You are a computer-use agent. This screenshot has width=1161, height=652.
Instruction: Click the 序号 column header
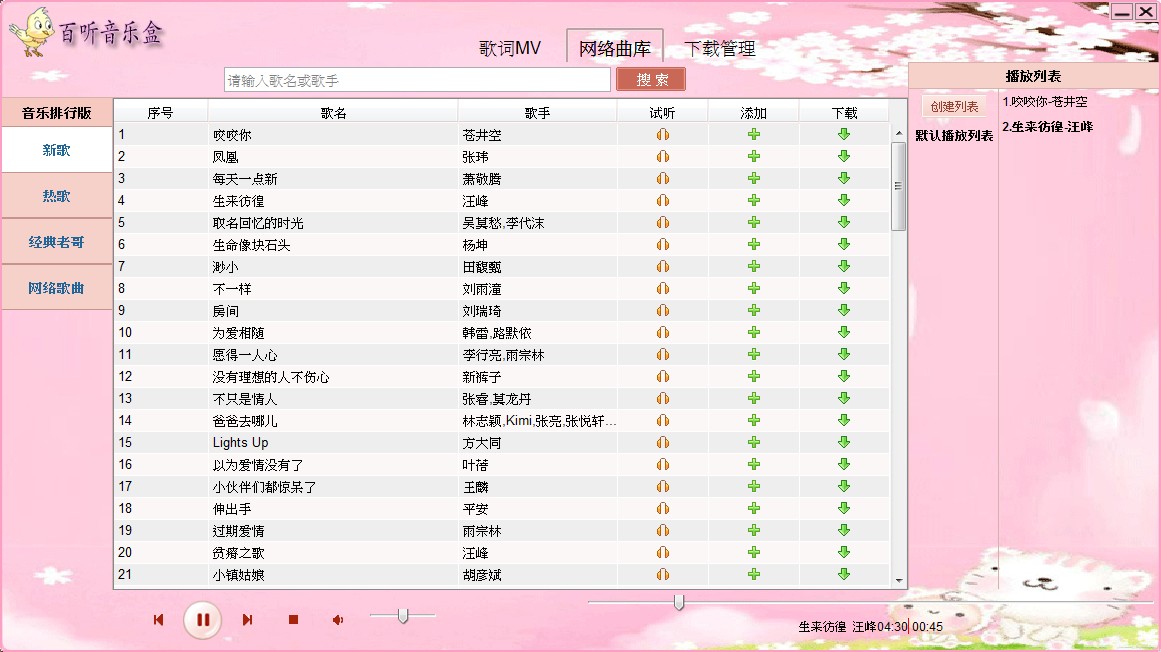[x=160, y=112]
